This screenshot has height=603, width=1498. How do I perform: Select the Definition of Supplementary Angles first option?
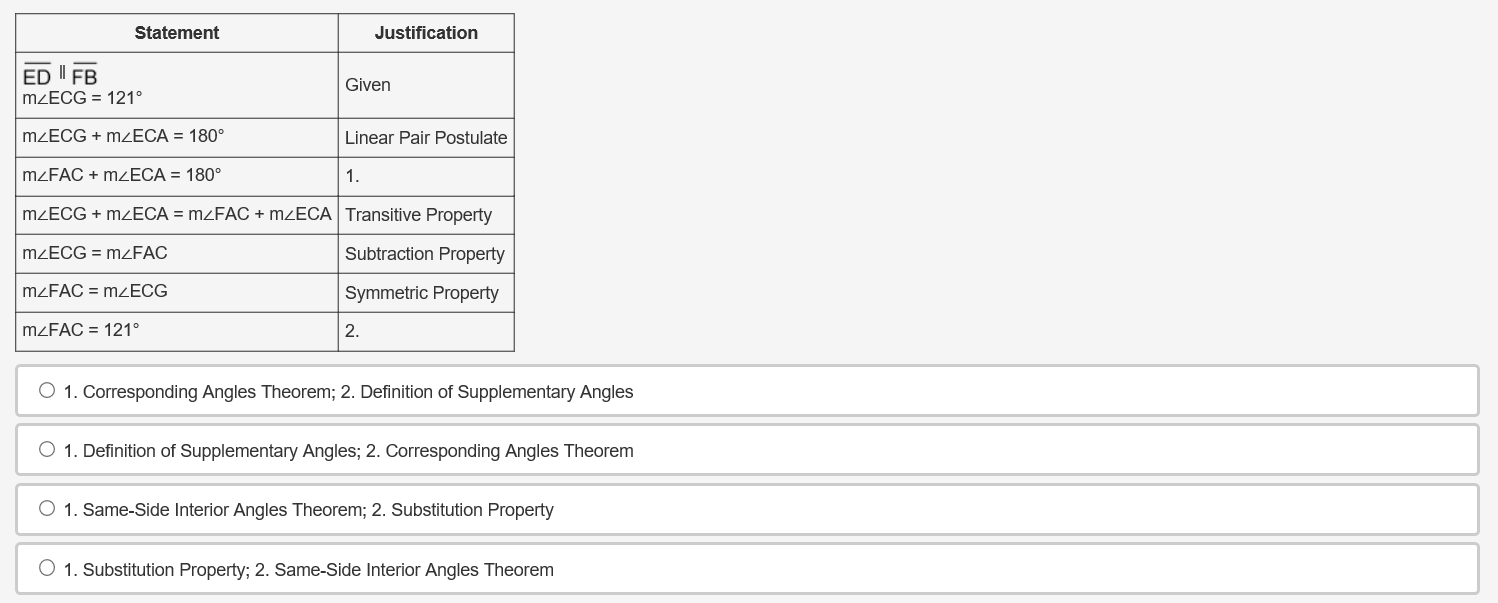coord(46,449)
